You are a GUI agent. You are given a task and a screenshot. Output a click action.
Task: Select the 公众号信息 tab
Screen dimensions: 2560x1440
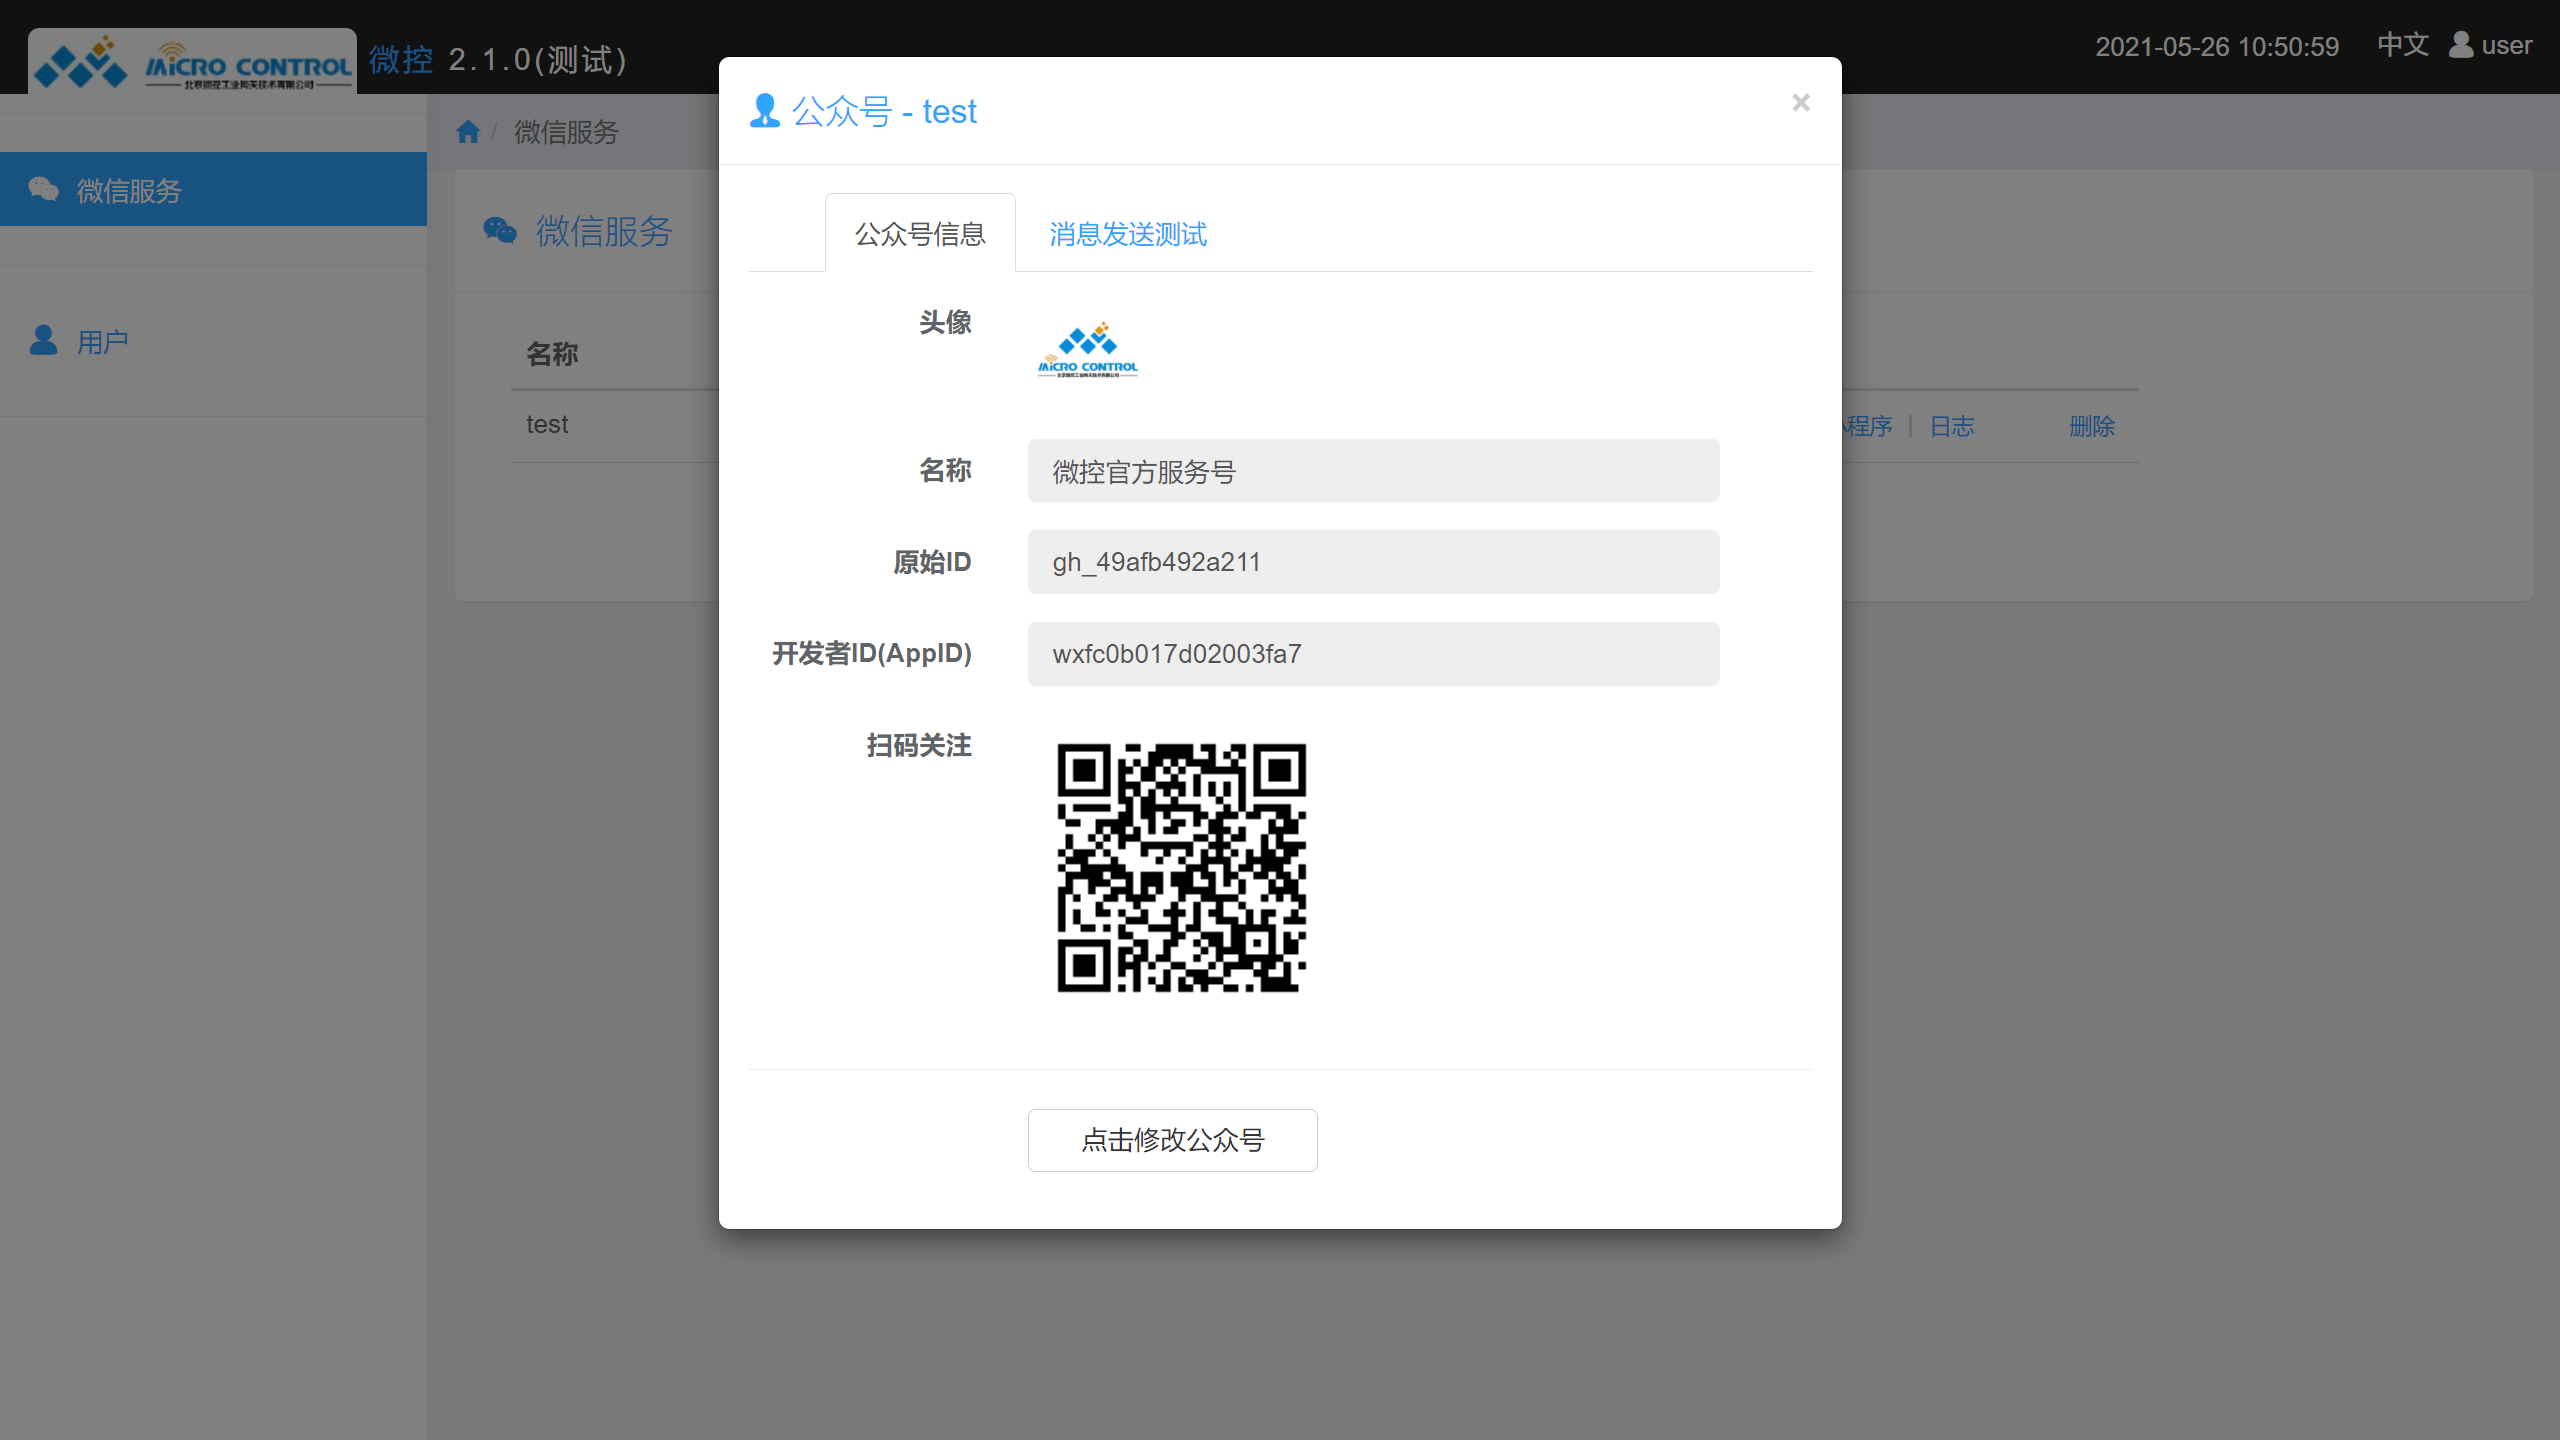[x=919, y=232]
